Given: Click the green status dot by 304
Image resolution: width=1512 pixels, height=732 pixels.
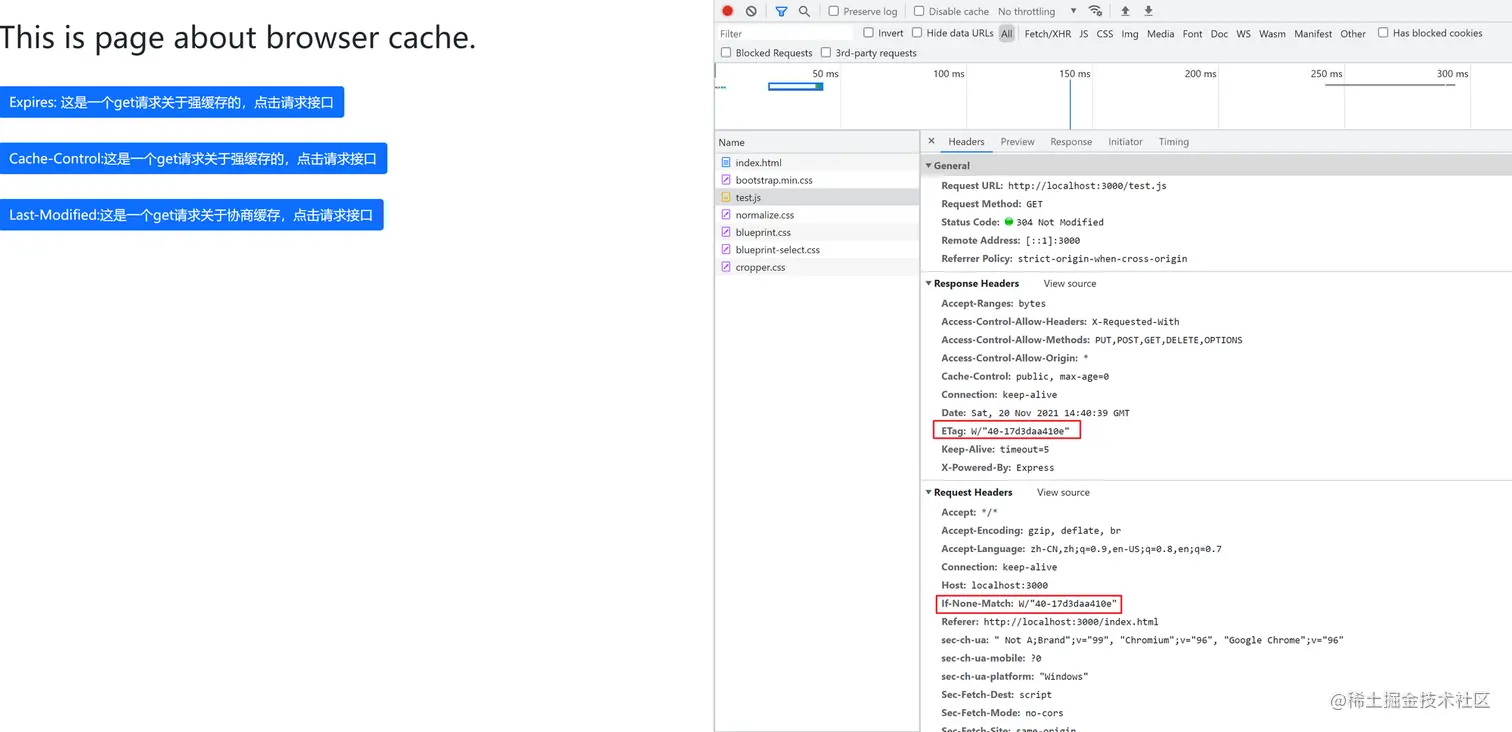Looking at the screenshot, I should tap(1009, 222).
